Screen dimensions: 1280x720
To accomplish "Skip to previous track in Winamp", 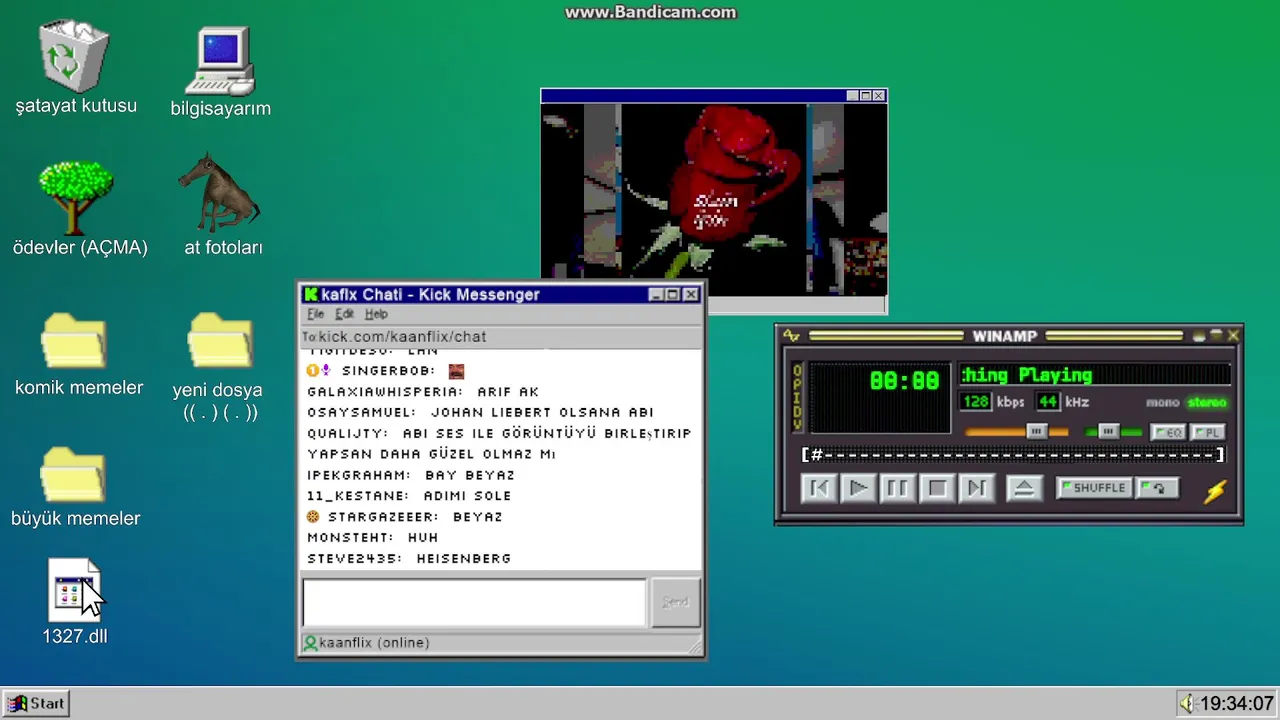I will pos(818,488).
